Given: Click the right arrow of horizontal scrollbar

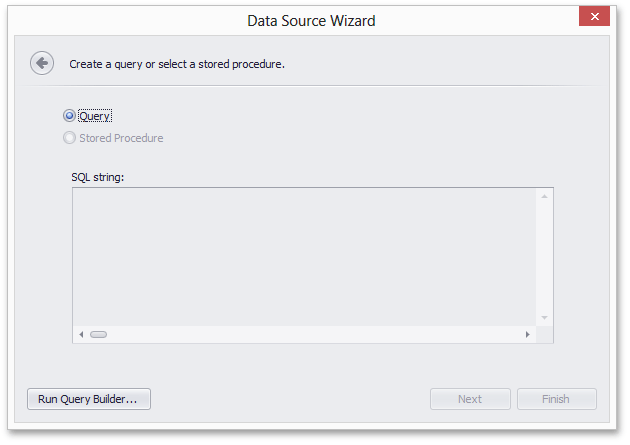Looking at the screenshot, I should [x=528, y=335].
